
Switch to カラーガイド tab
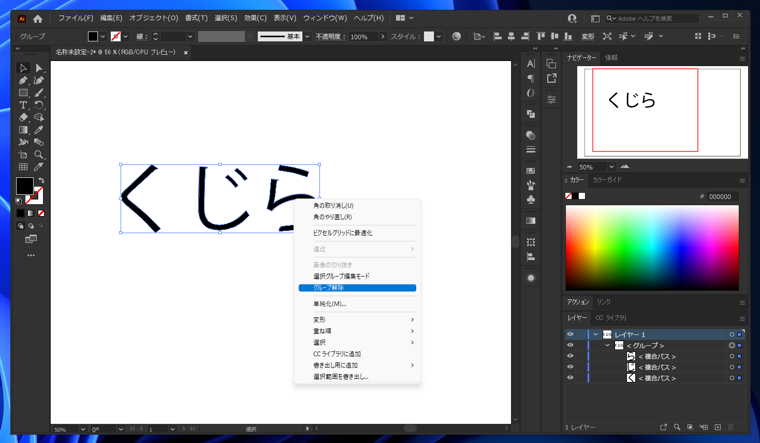(x=607, y=180)
